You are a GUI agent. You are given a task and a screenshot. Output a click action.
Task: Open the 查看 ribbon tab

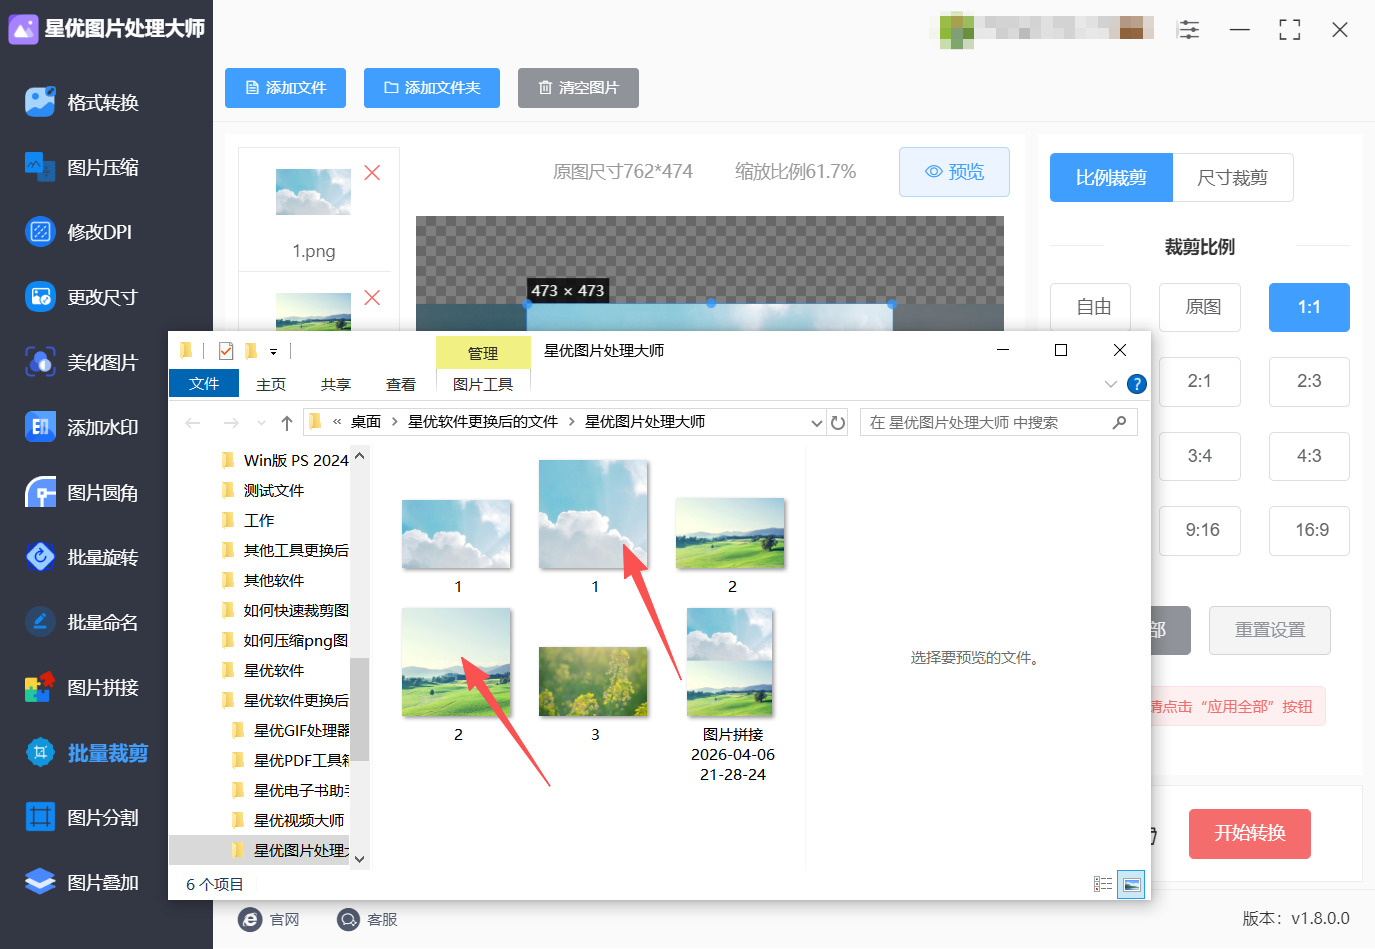[x=401, y=384]
